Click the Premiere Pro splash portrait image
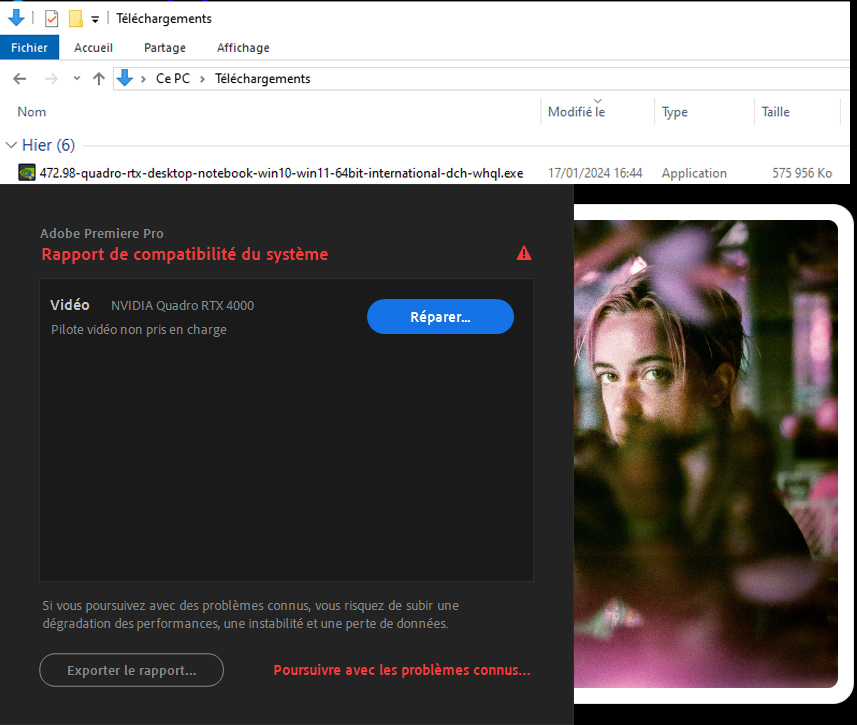857x725 pixels. (706, 454)
